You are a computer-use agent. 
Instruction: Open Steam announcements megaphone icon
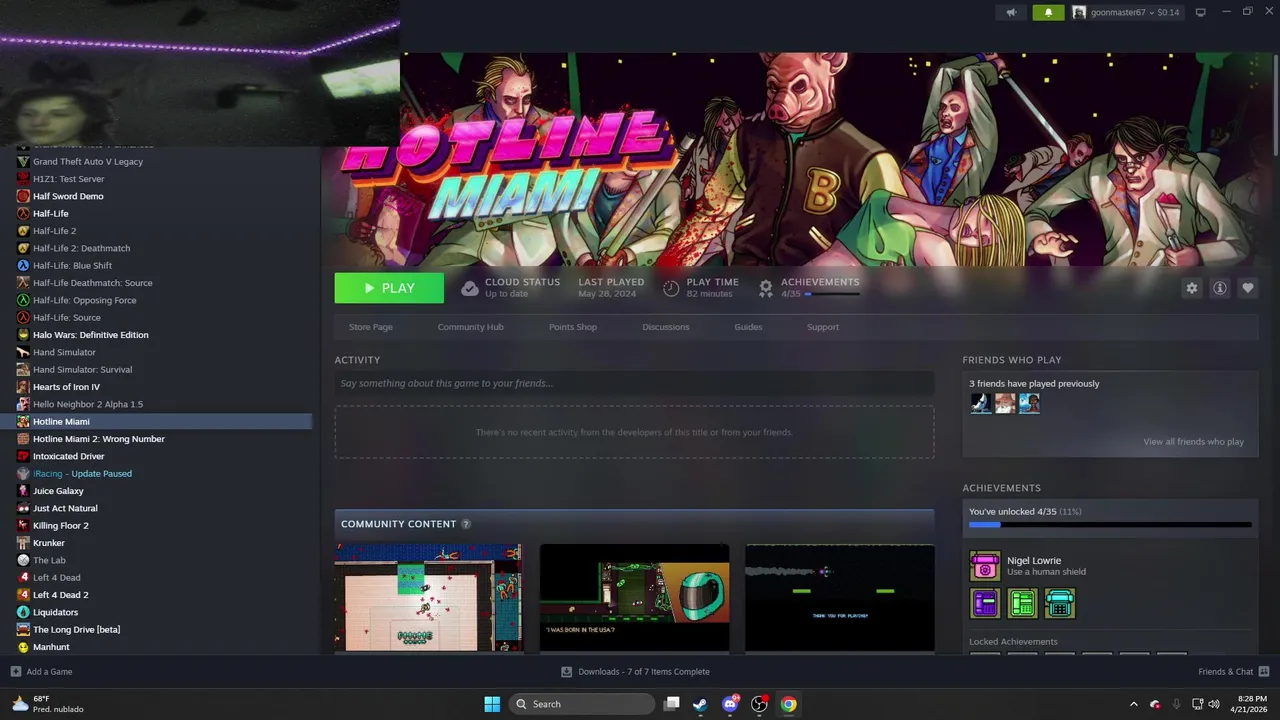point(1012,12)
